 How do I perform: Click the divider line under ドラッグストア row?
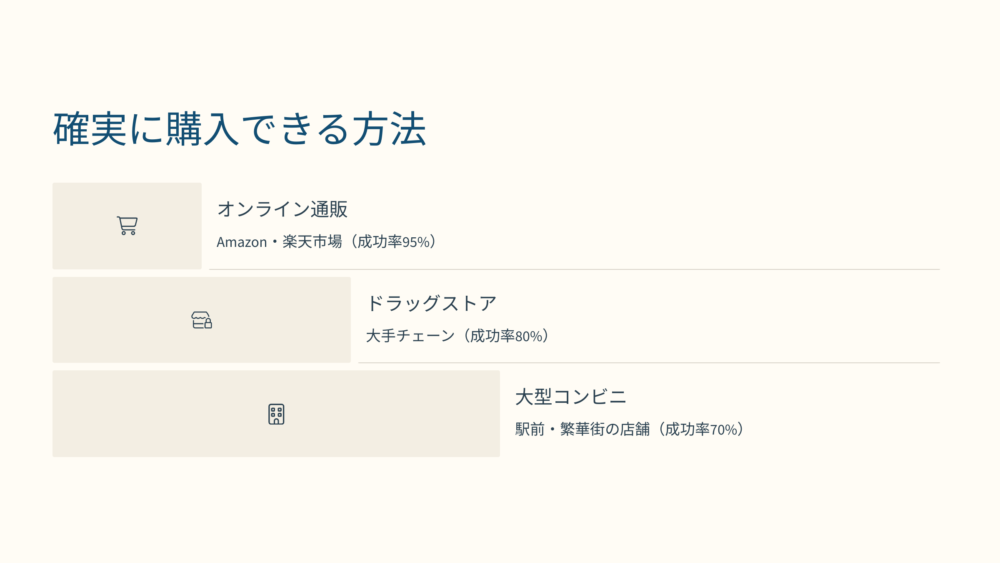(649, 363)
